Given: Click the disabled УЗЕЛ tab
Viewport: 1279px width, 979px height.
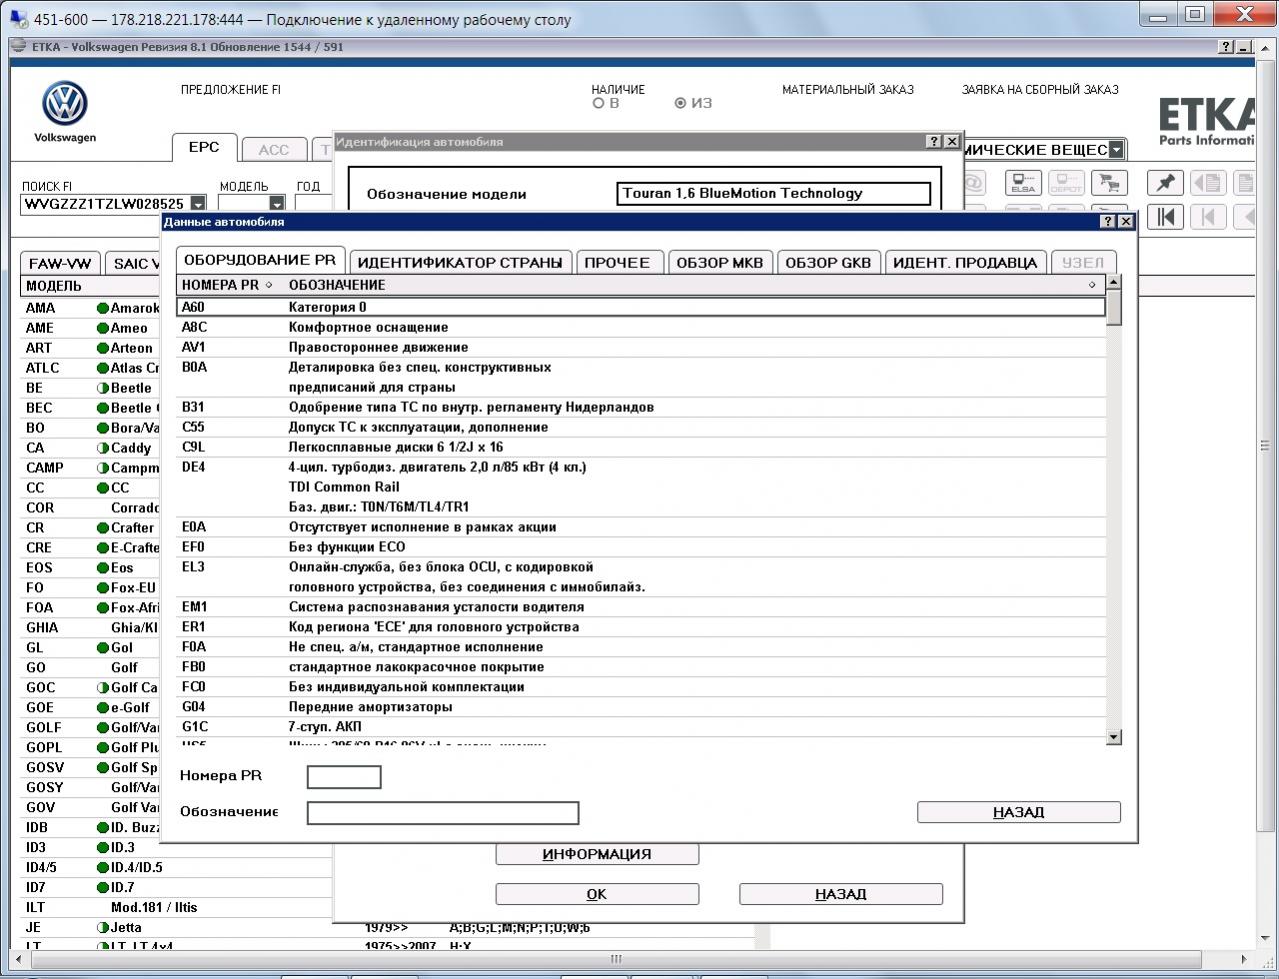Looking at the screenshot, I should tap(1083, 263).
